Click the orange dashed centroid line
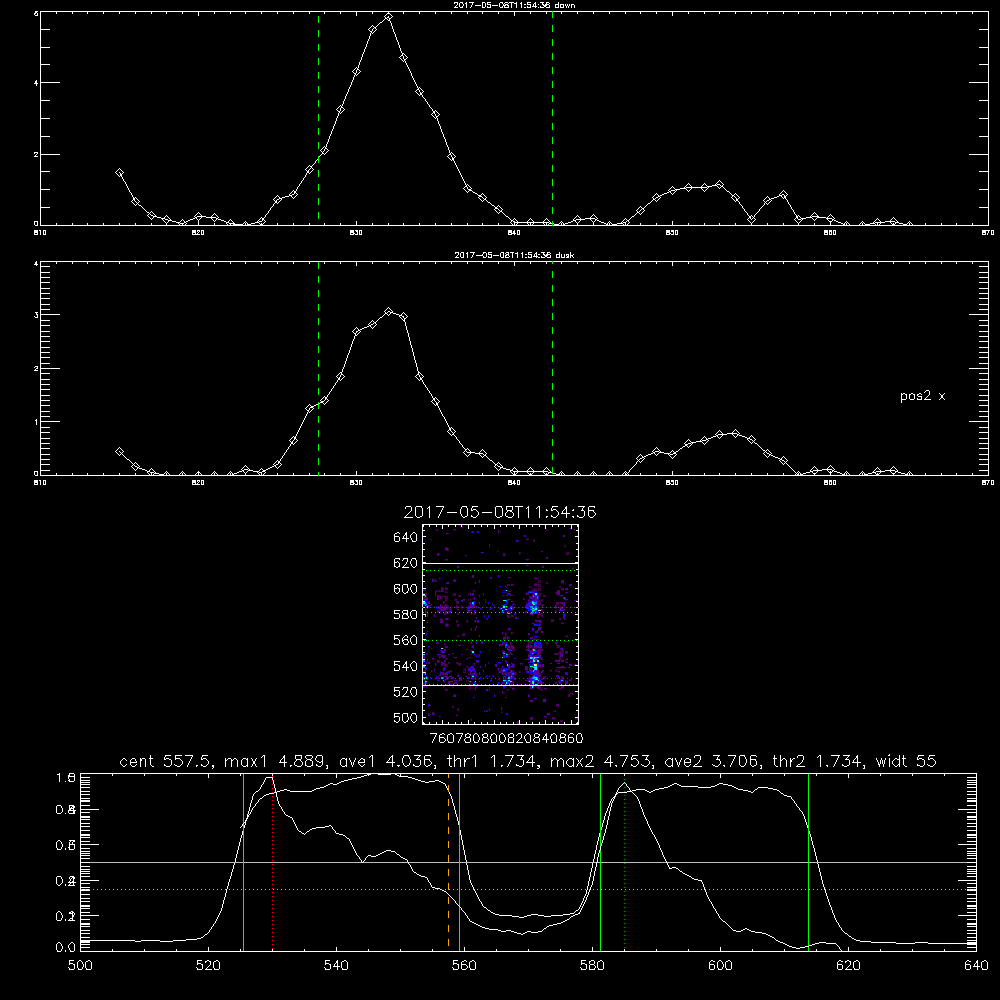Screen dimensions: 1000x1000 point(448,861)
